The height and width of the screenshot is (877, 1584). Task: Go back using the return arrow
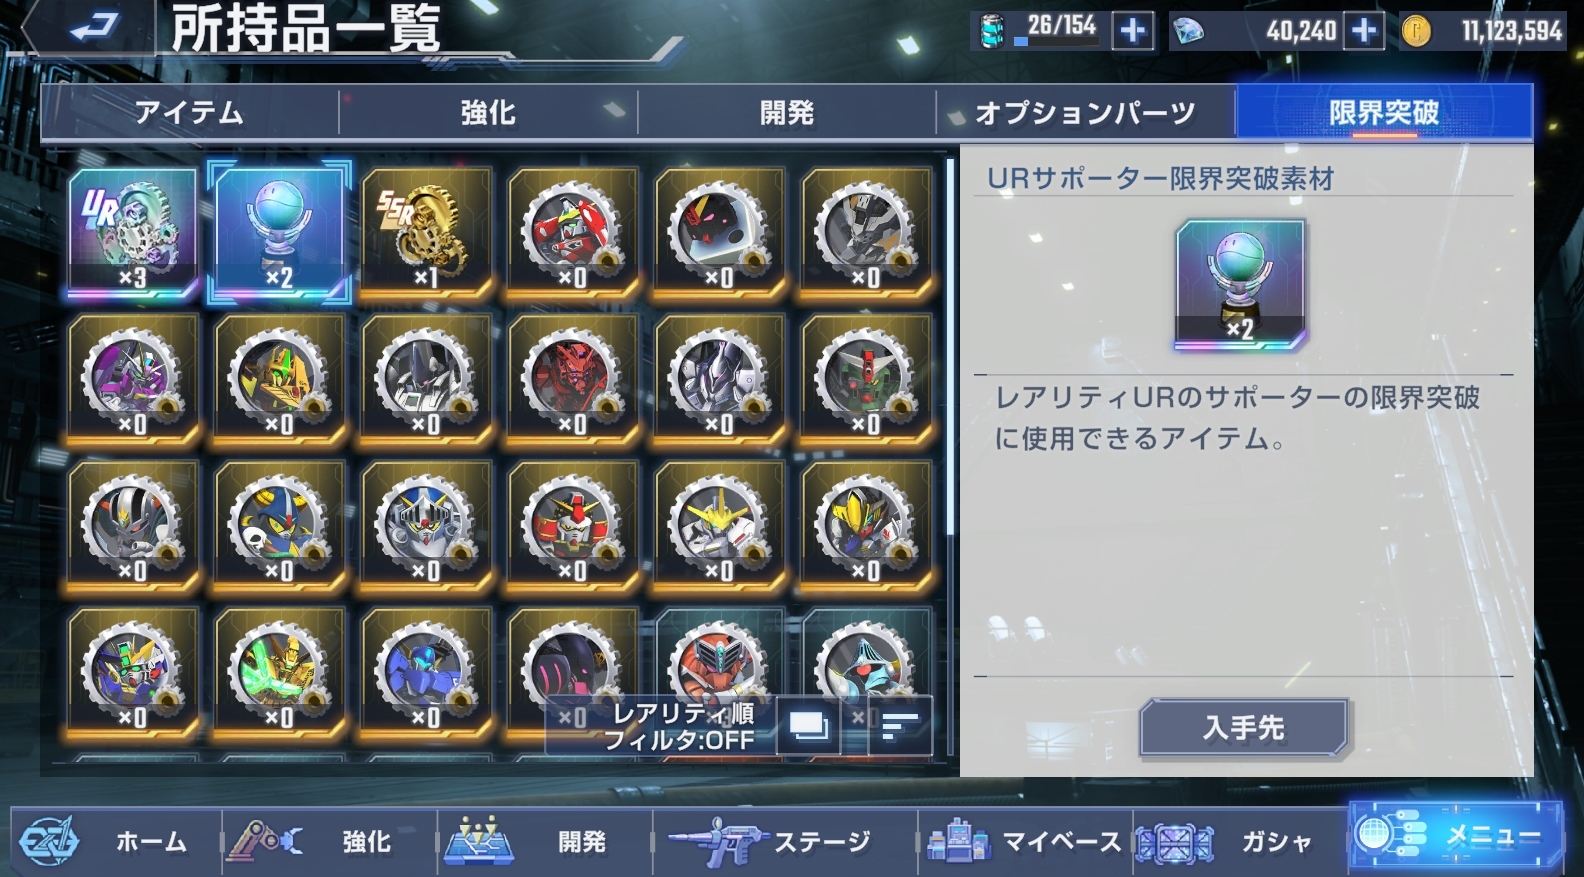pyautogui.click(x=96, y=27)
